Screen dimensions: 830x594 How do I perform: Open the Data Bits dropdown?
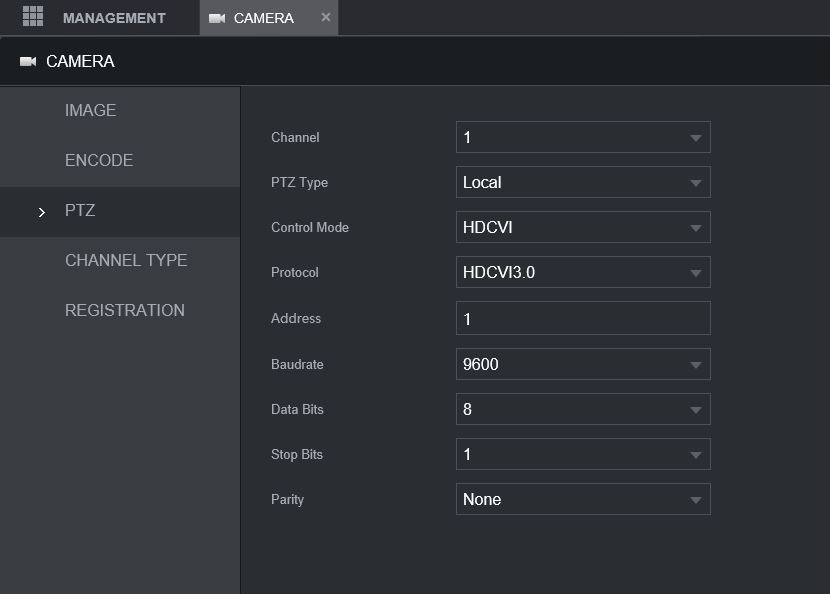pyautogui.click(x=583, y=410)
